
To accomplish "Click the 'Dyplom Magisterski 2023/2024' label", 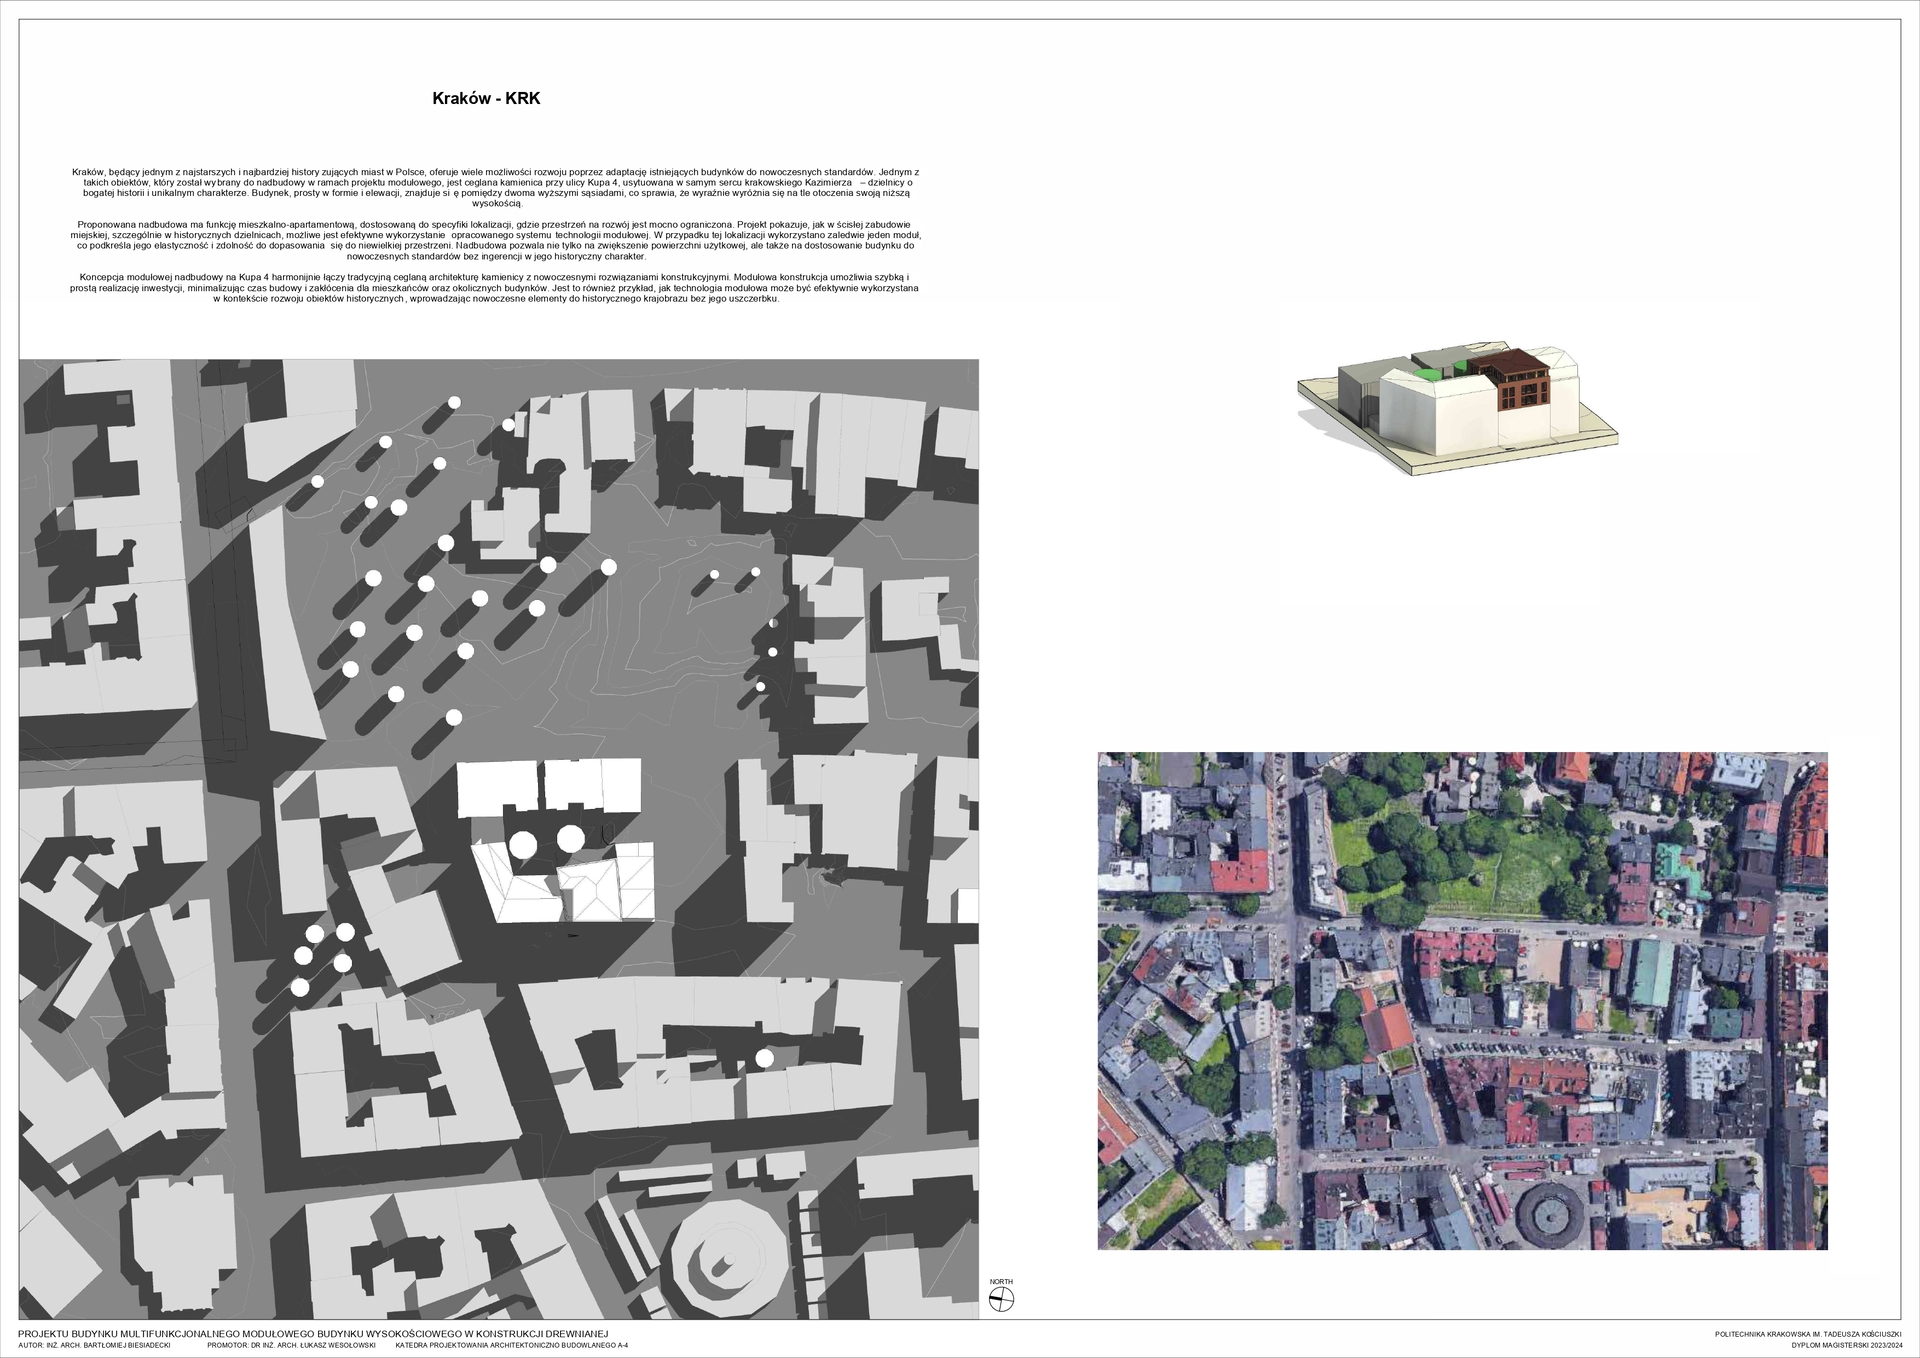I will tap(1845, 1346).
